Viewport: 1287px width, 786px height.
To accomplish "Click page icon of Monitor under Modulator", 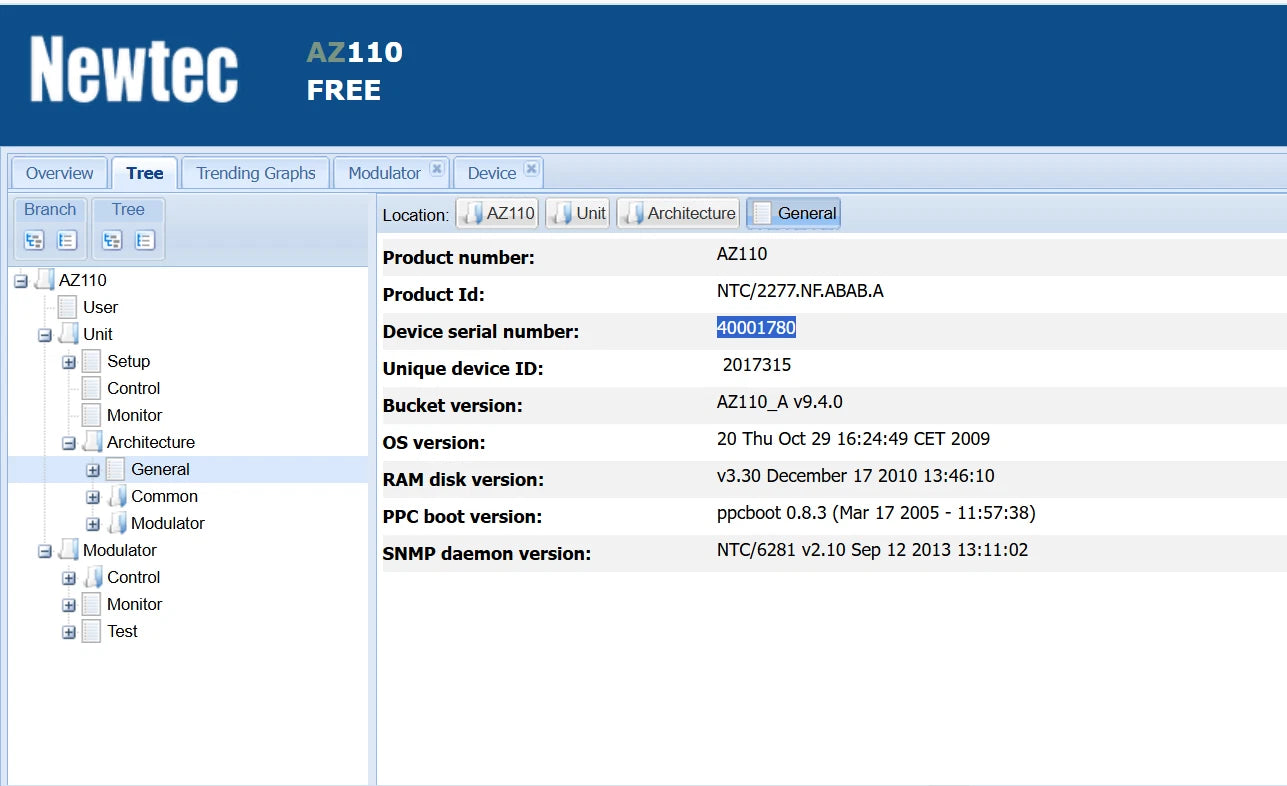I will (x=91, y=604).
